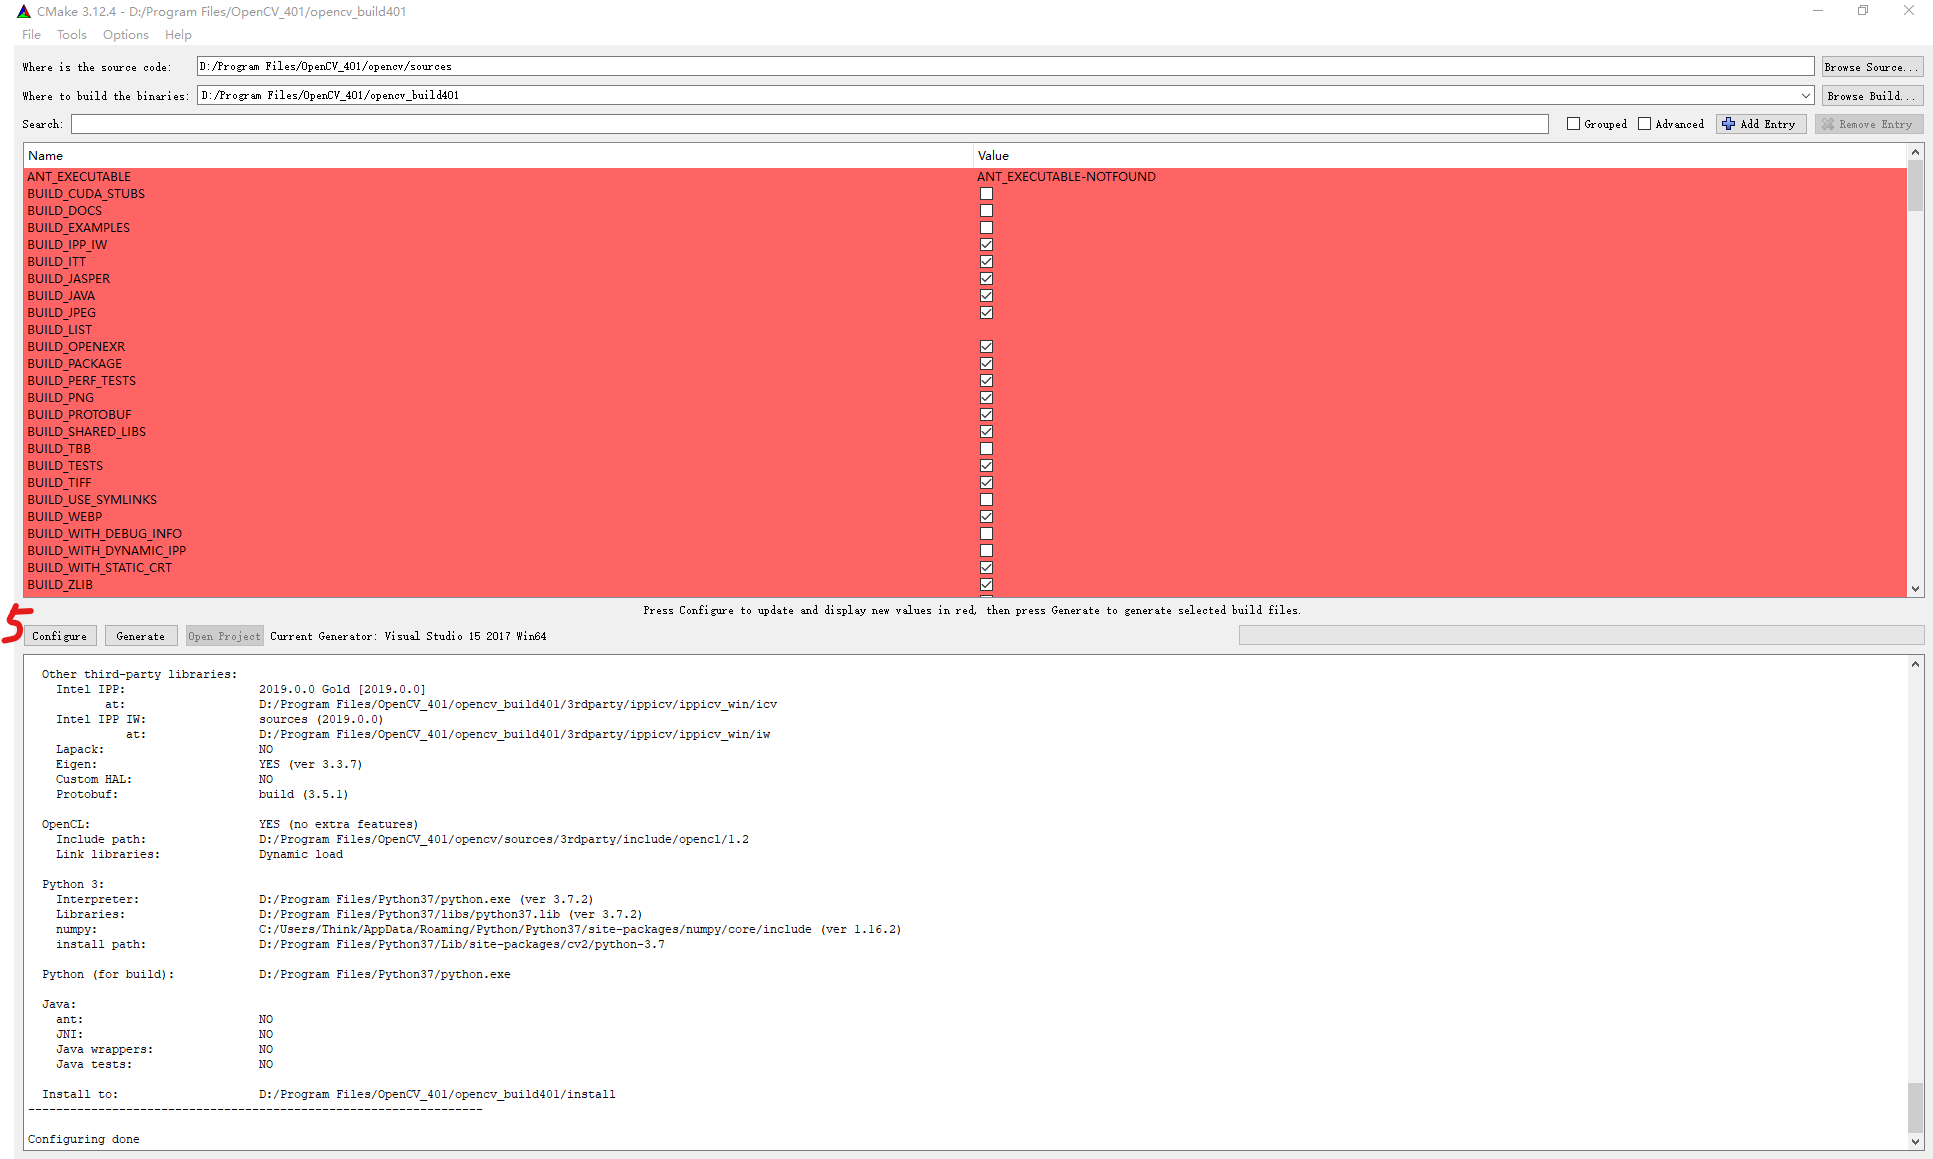1933x1159 pixels.
Task: Restore down the CMake window
Action: (1863, 11)
